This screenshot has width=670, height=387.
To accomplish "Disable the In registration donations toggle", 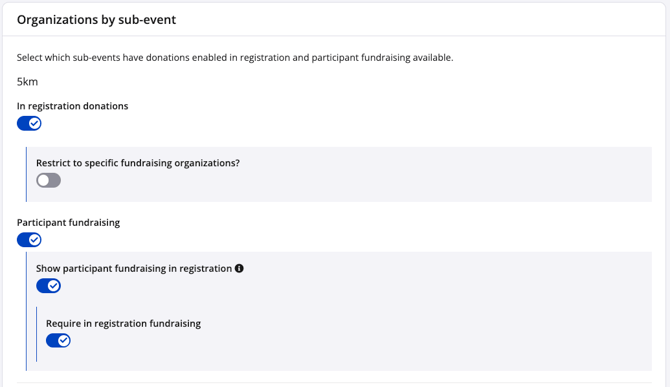I will point(29,123).
